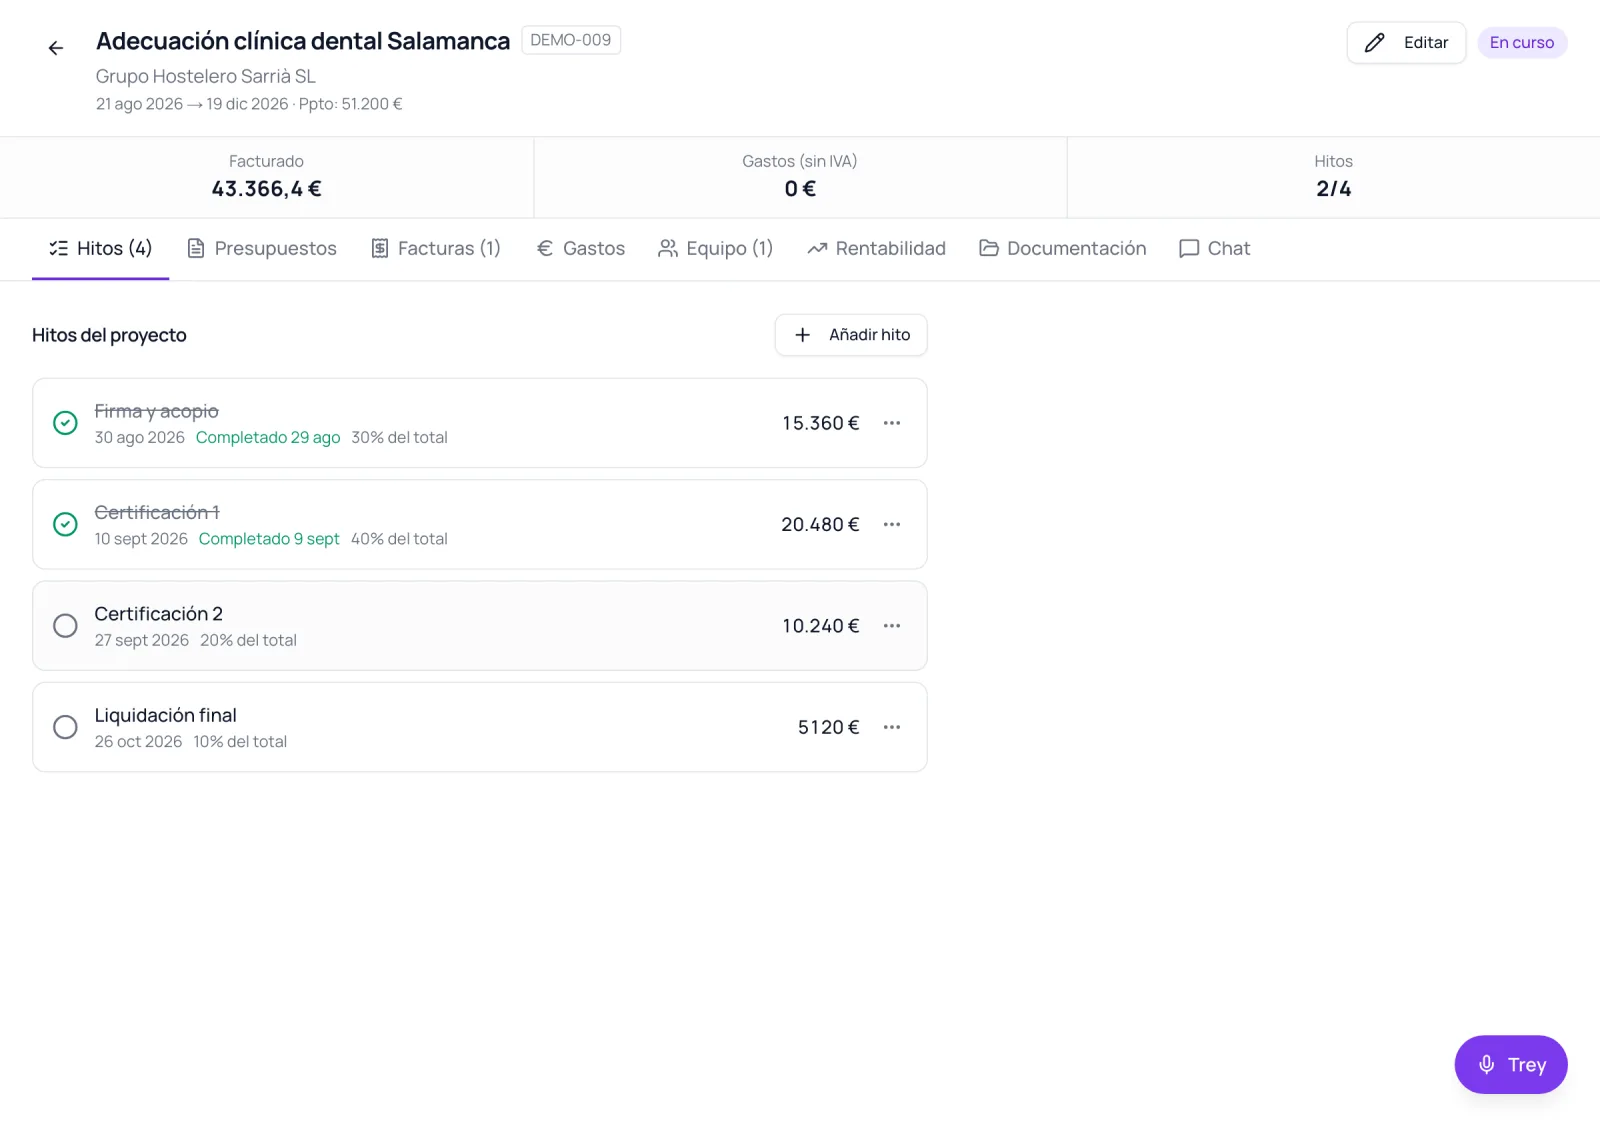Switch to the Presupuestos tab
Image resolution: width=1600 pixels, height=1126 pixels.
pyautogui.click(x=262, y=248)
